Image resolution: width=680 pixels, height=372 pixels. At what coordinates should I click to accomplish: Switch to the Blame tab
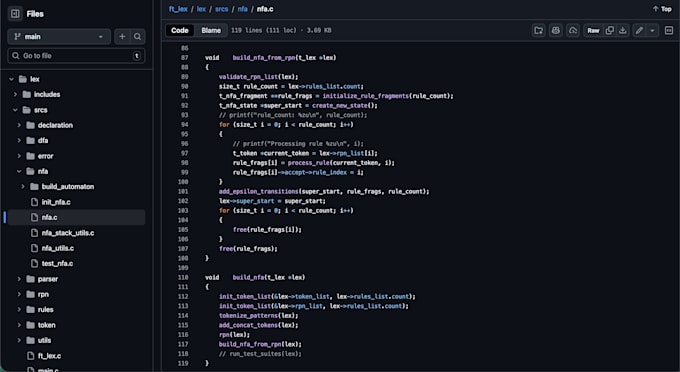click(x=211, y=30)
